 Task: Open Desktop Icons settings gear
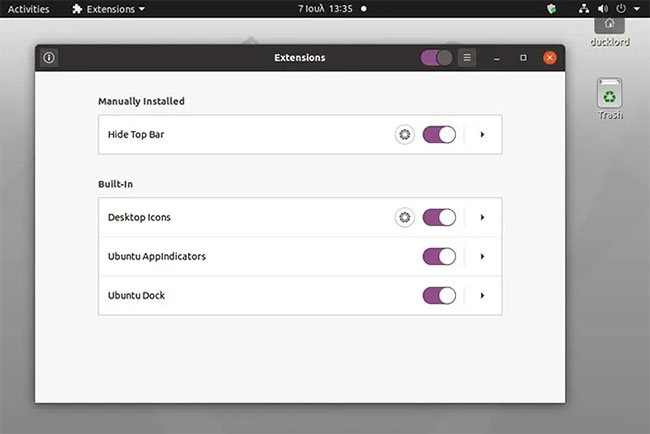click(x=405, y=217)
